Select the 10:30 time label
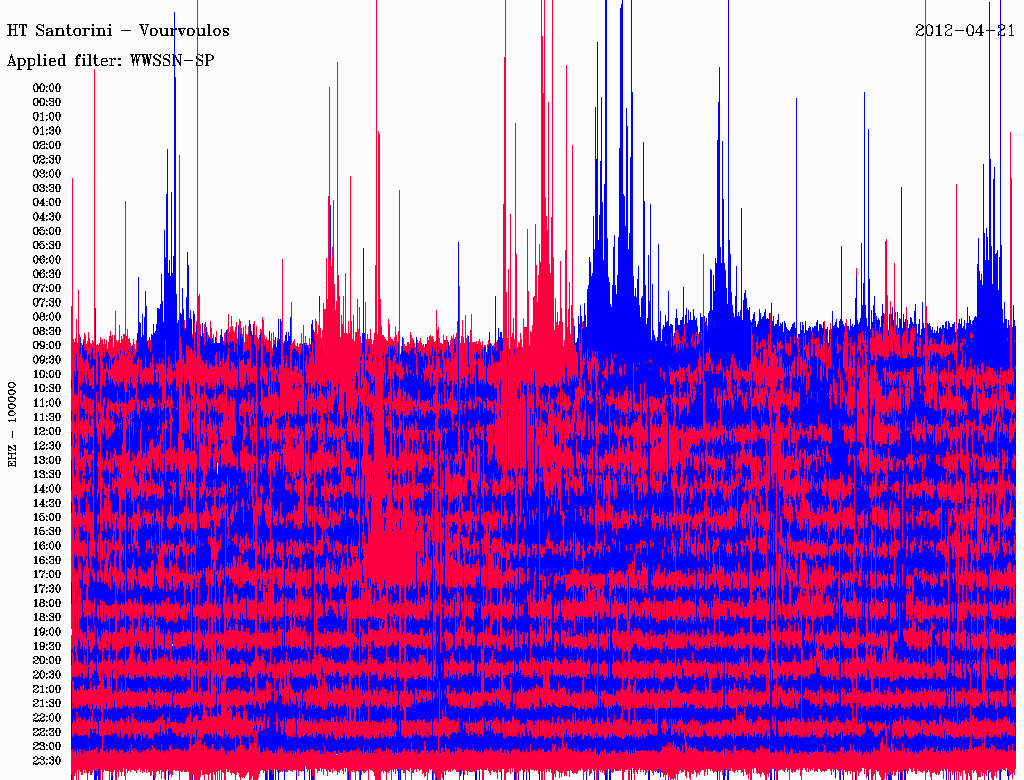This screenshot has height=780, width=1024. click(47, 389)
